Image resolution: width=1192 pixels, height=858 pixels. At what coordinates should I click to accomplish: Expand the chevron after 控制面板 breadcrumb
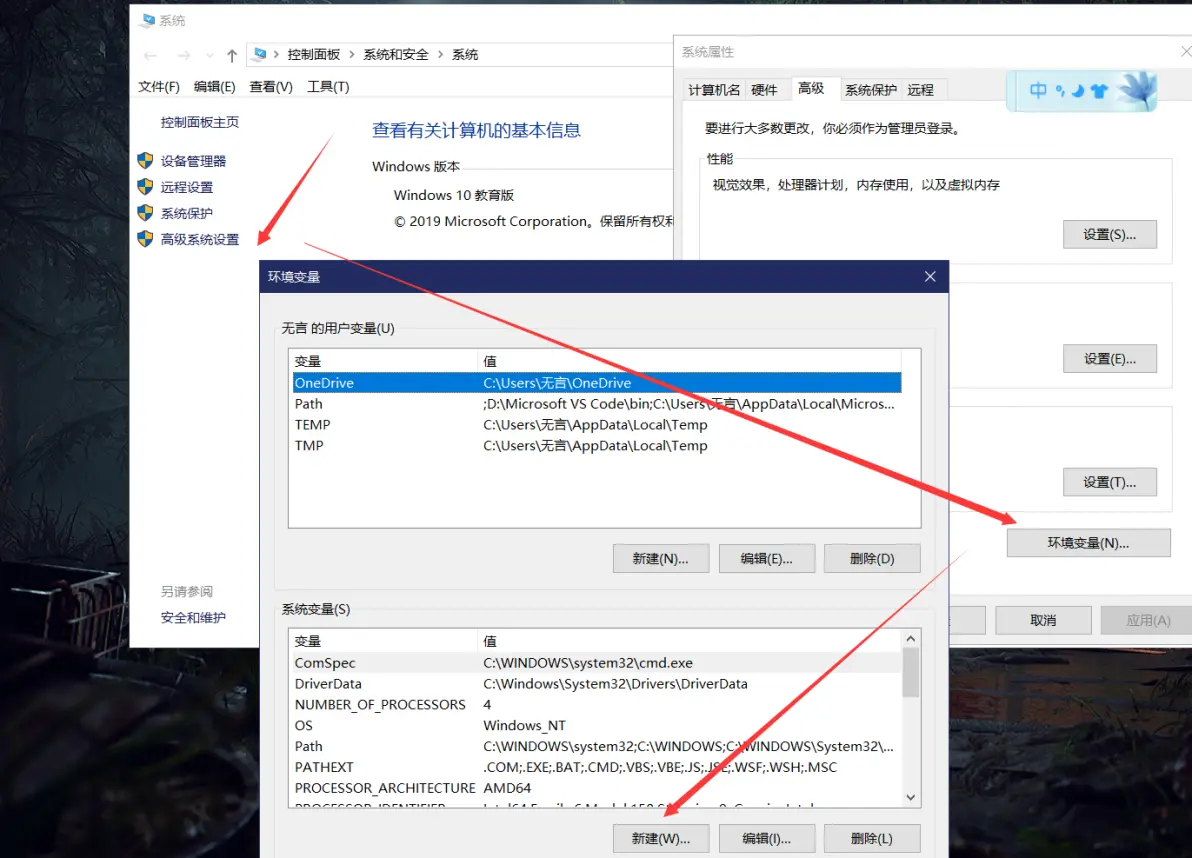[351, 55]
